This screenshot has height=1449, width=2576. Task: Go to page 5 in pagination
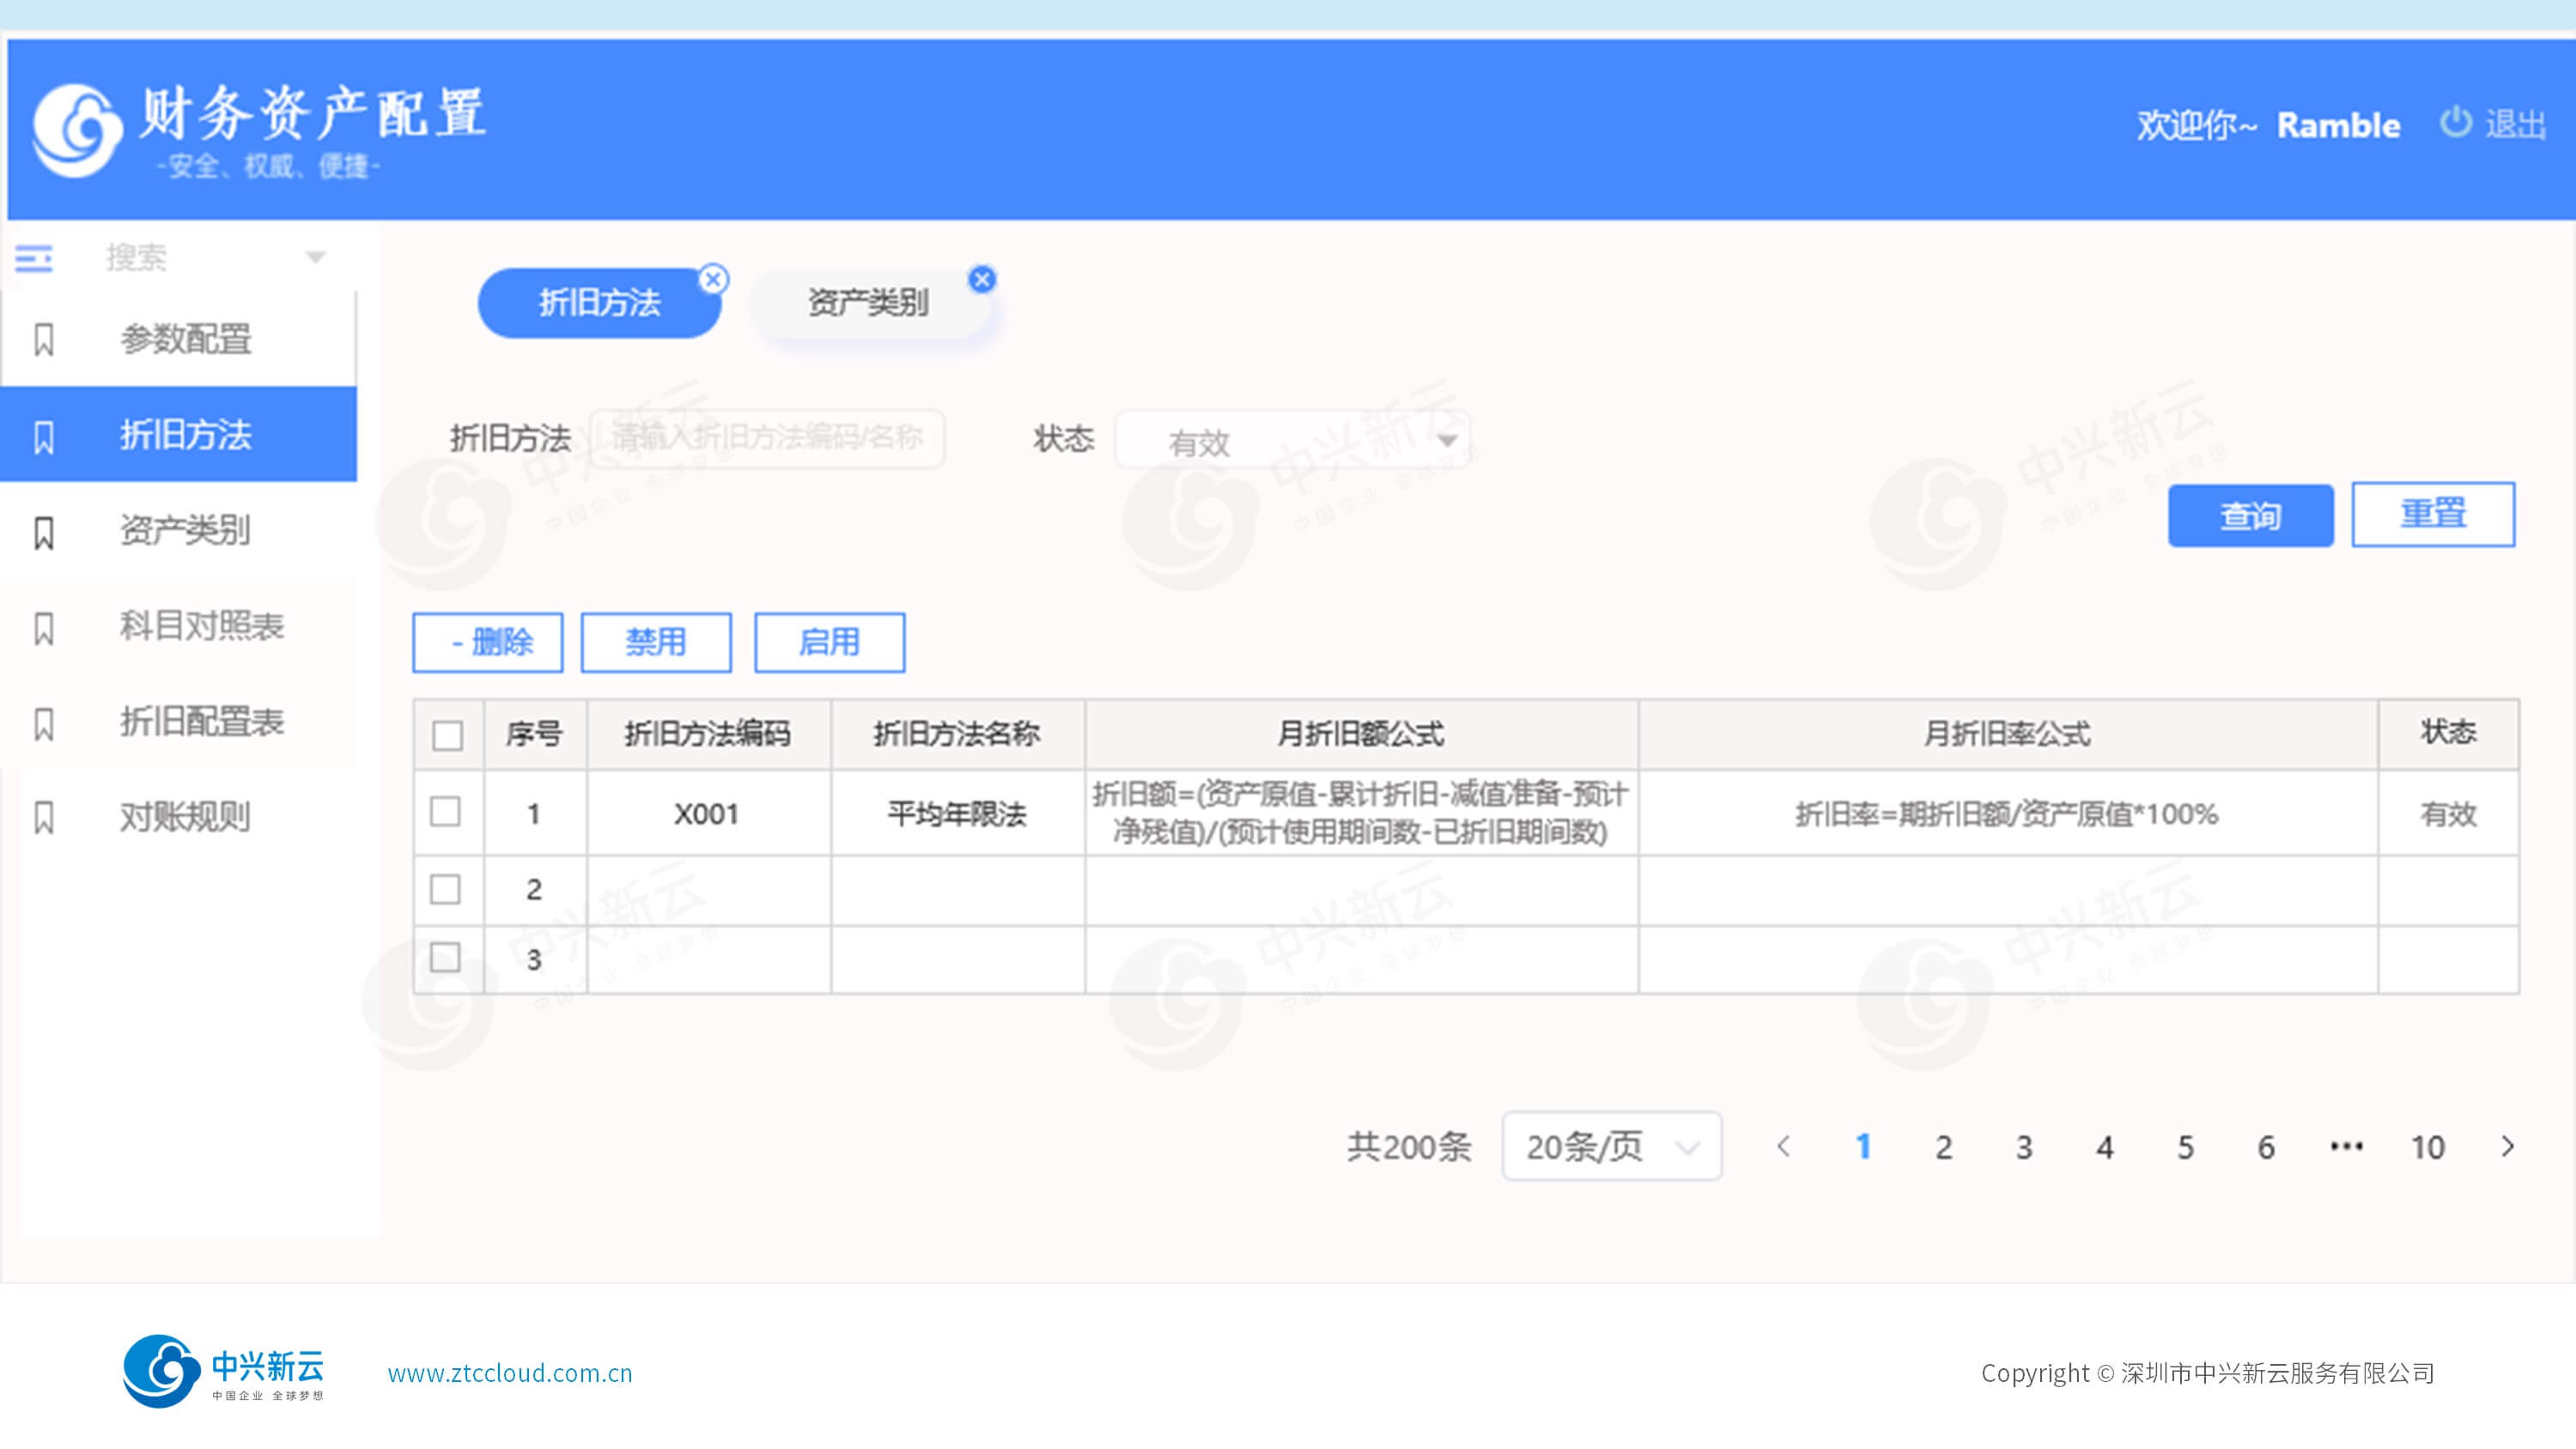coord(2186,1146)
